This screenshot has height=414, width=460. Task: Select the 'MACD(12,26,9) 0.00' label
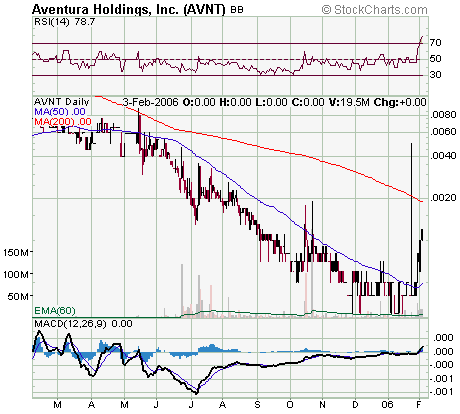pos(83,324)
